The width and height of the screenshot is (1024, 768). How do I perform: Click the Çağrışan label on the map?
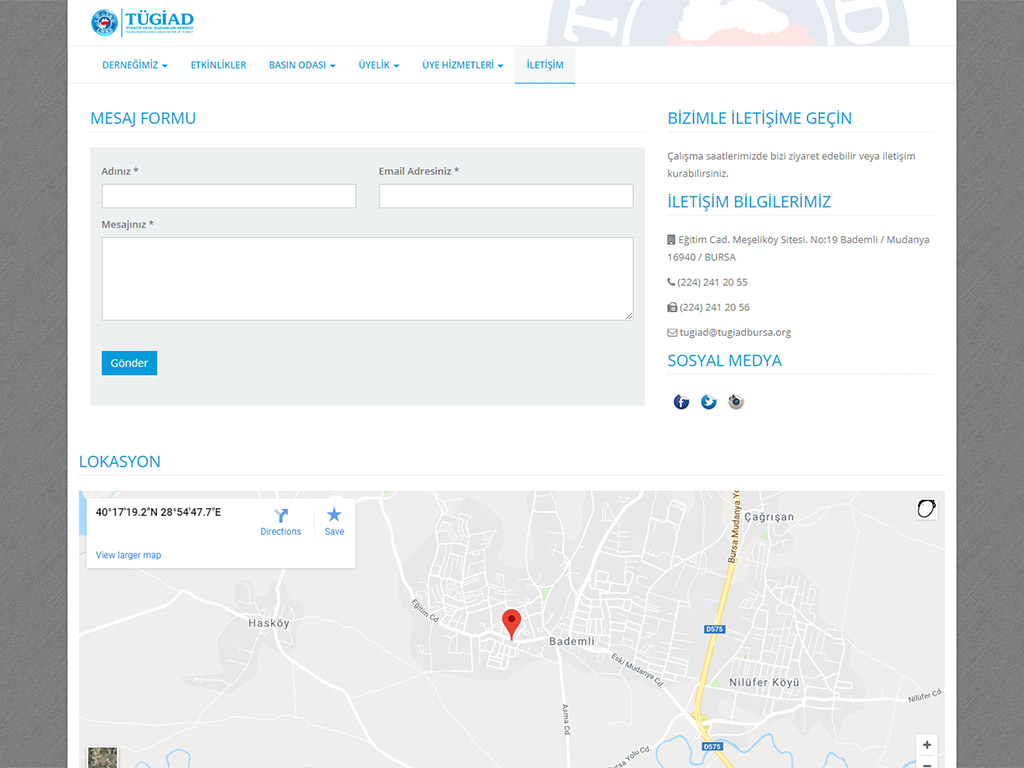[769, 517]
